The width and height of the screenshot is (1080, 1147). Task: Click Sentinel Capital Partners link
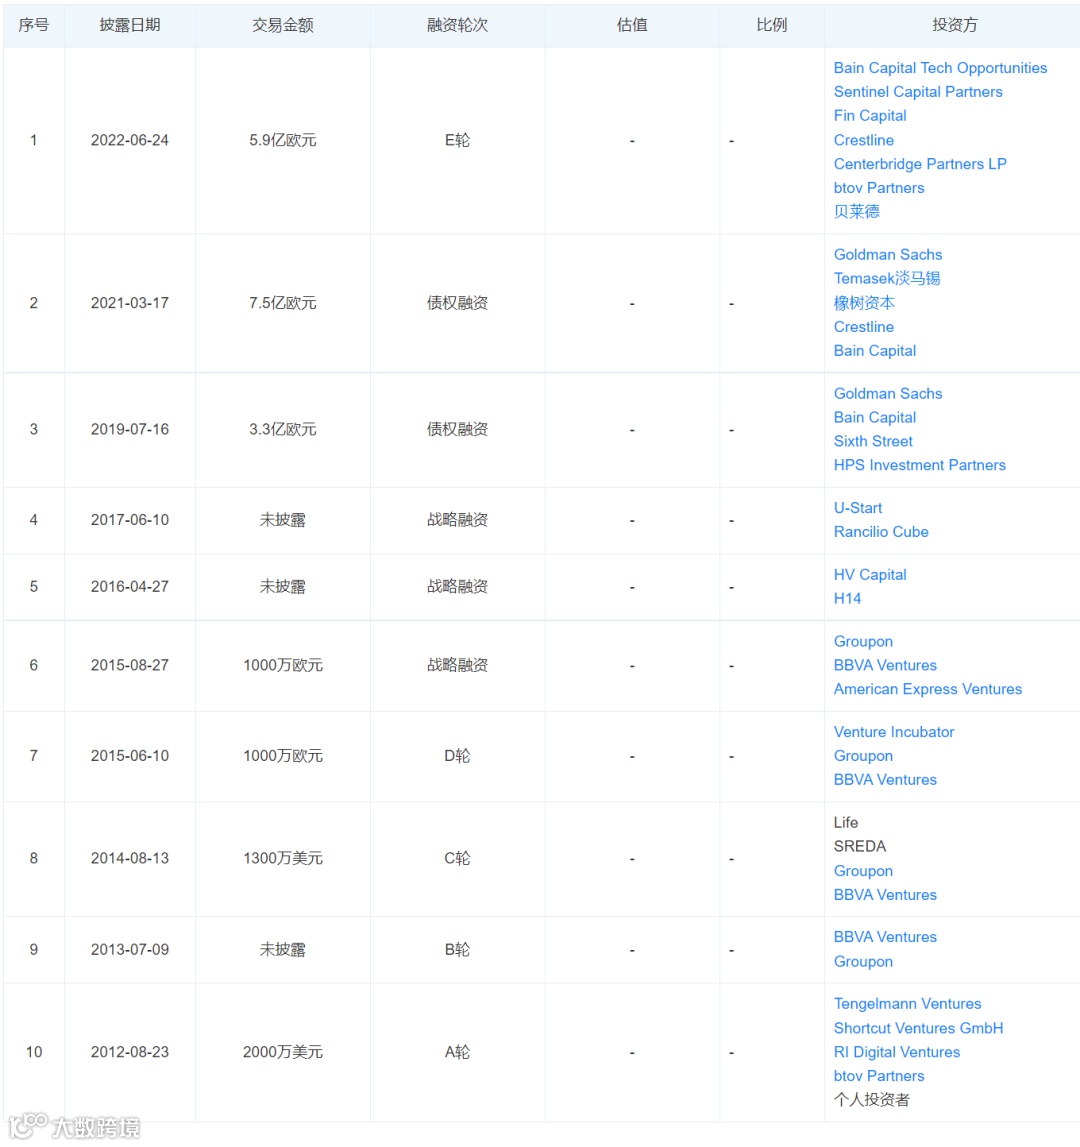918,92
